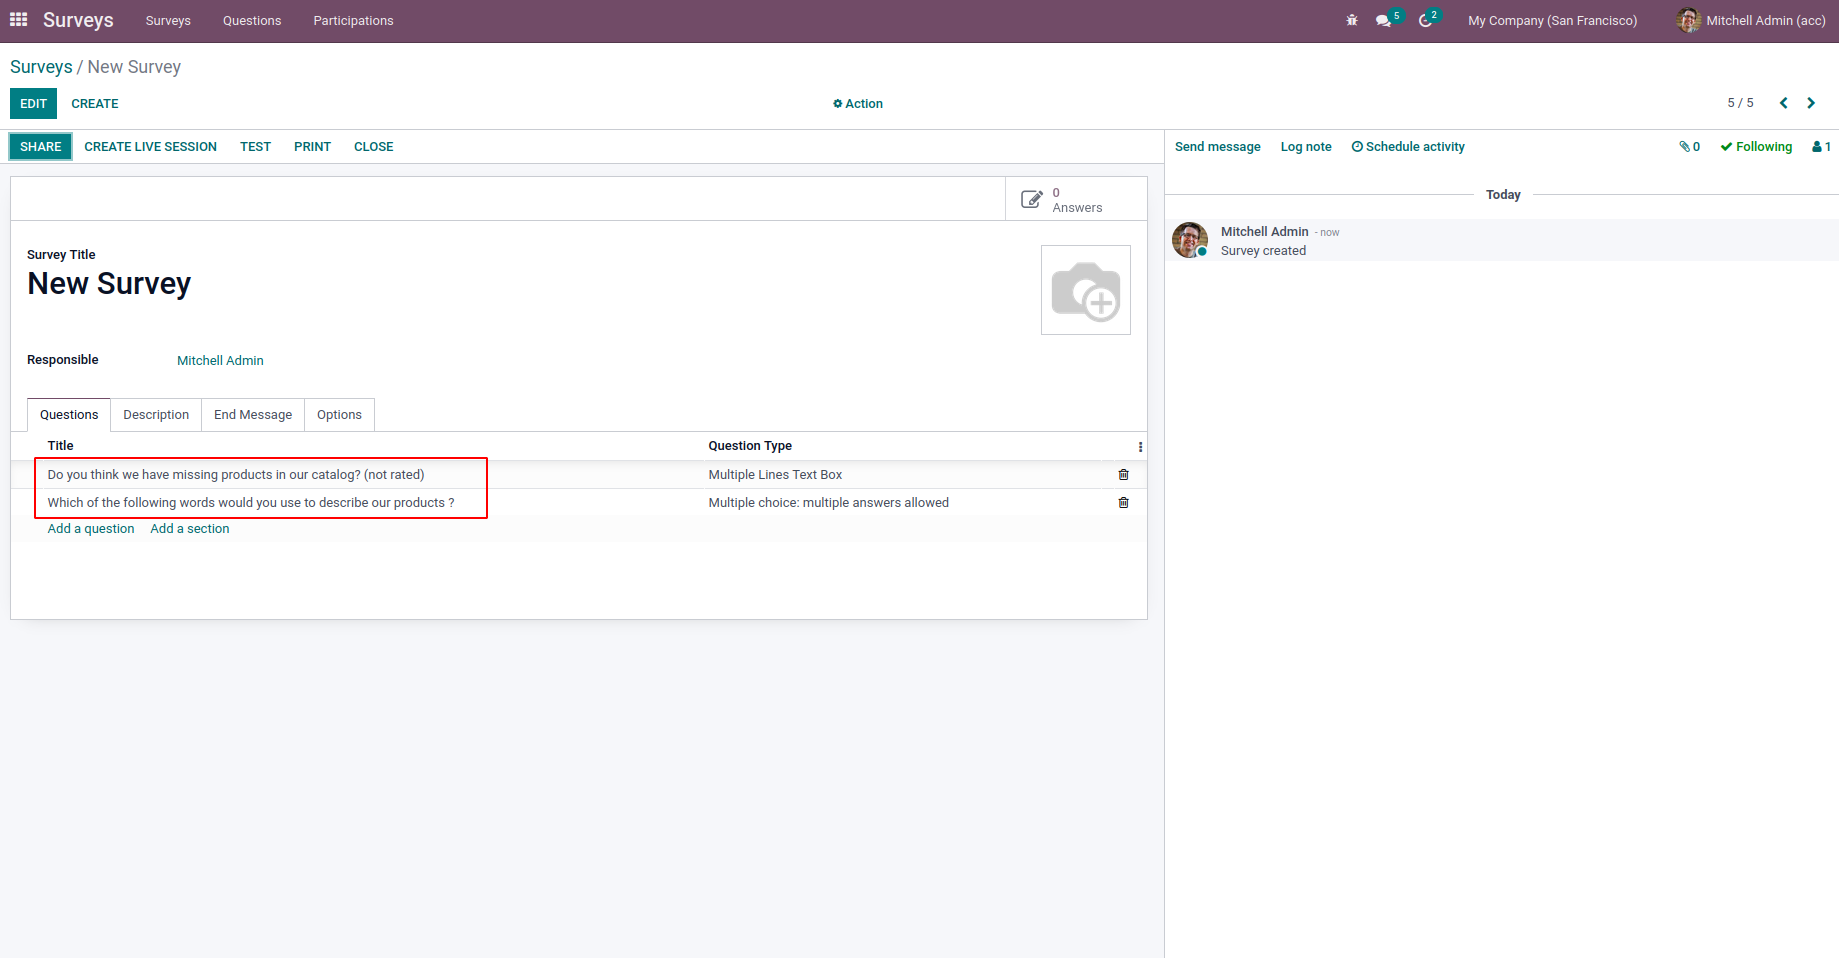Image resolution: width=1839 pixels, height=958 pixels.
Task: Click the debug bug icon in navbar
Action: tap(1352, 20)
